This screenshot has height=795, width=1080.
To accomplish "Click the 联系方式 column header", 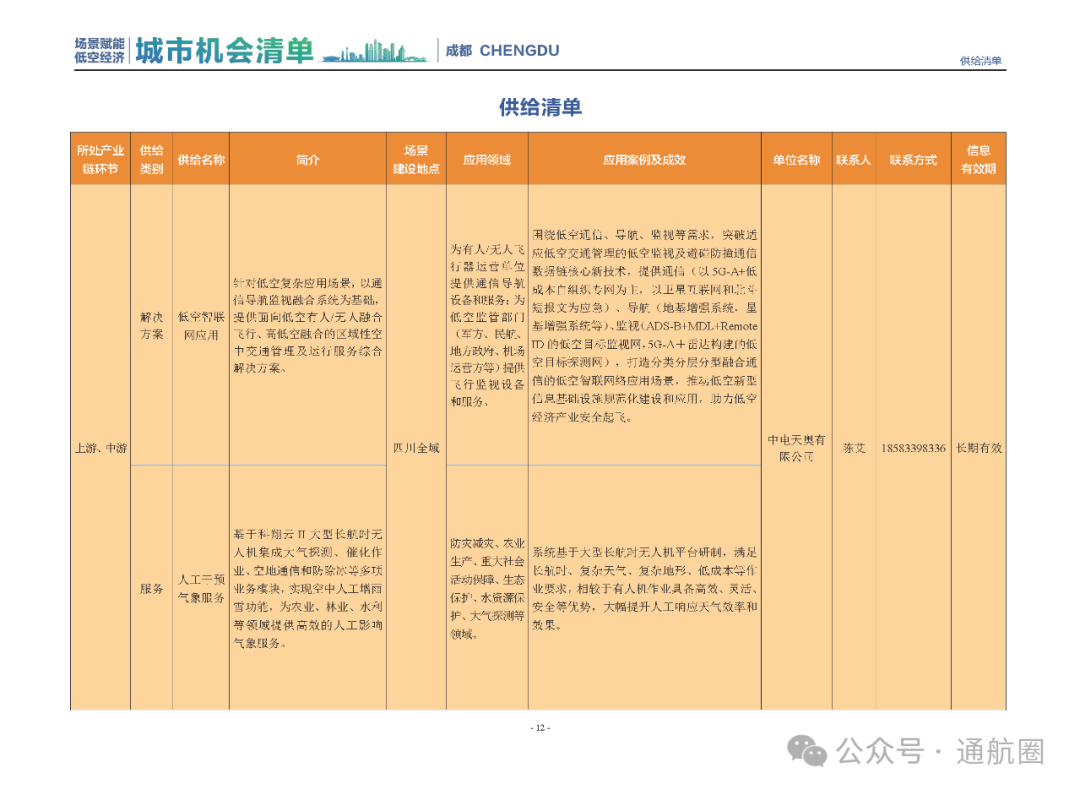I will coord(913,160).
